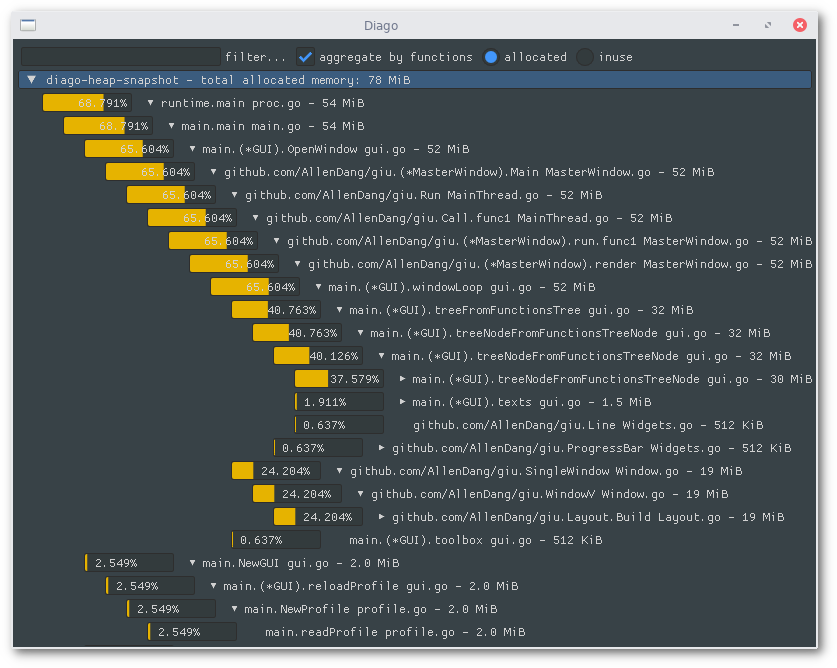The image size is (837, 668).
Task: Collapse the diago-heap-snapshot root node
Action: [x=31, y=80]
